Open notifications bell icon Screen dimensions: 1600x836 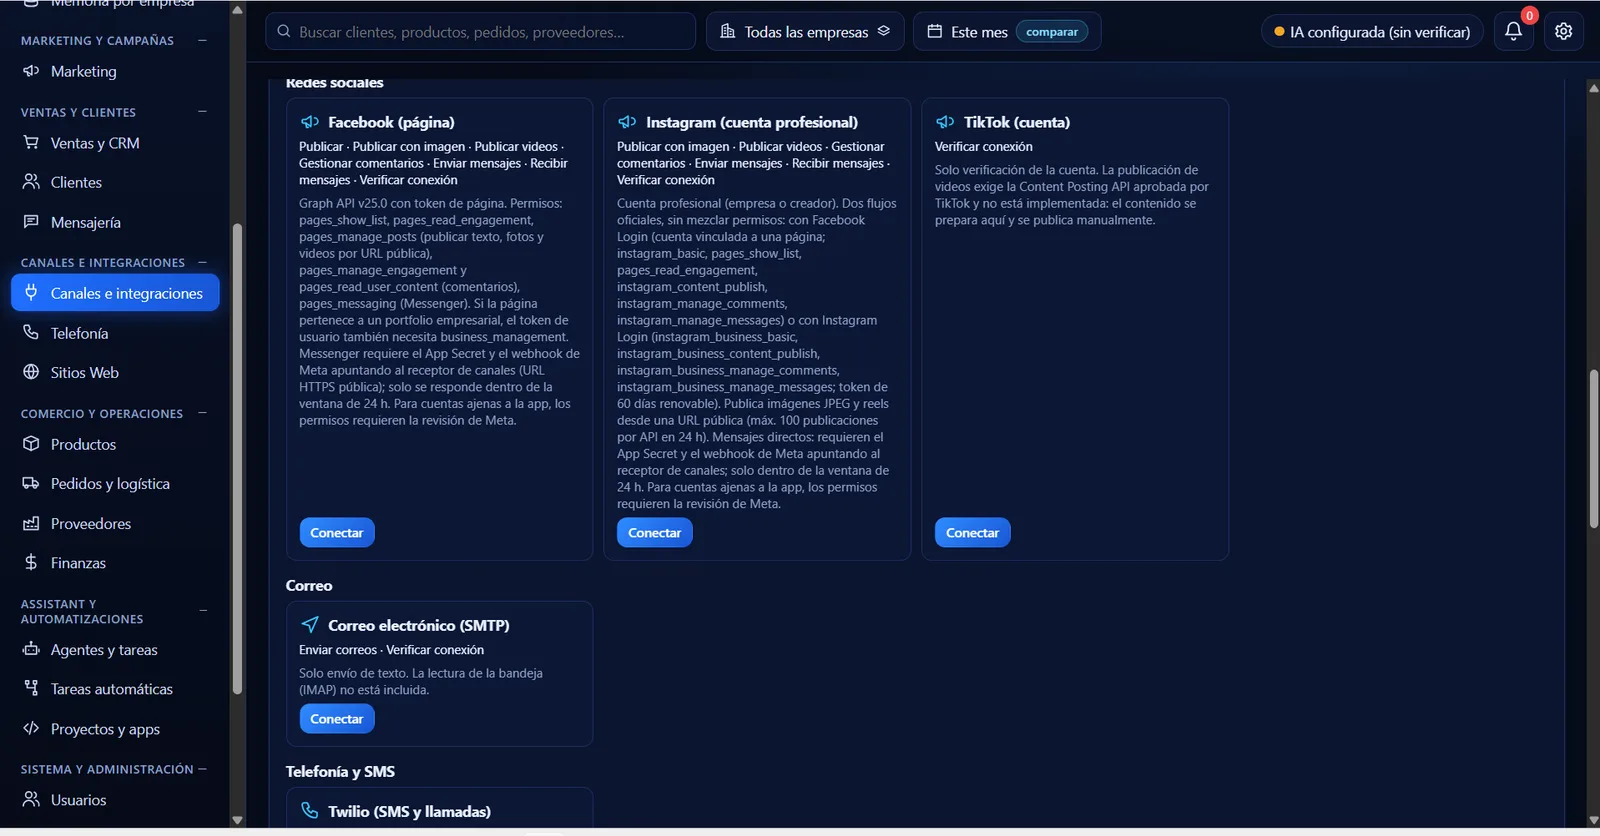(1513, 31)
